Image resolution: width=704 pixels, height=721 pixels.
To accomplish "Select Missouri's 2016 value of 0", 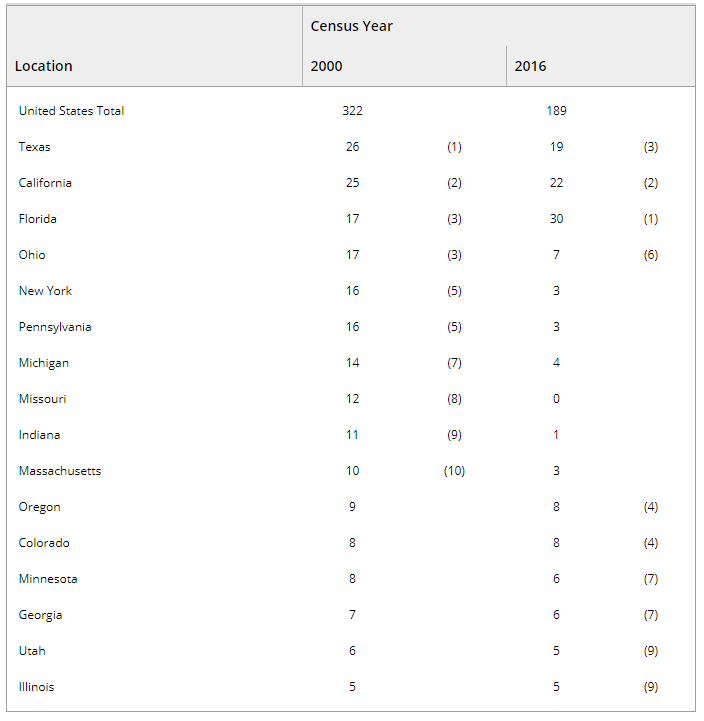I will [556, 399].
